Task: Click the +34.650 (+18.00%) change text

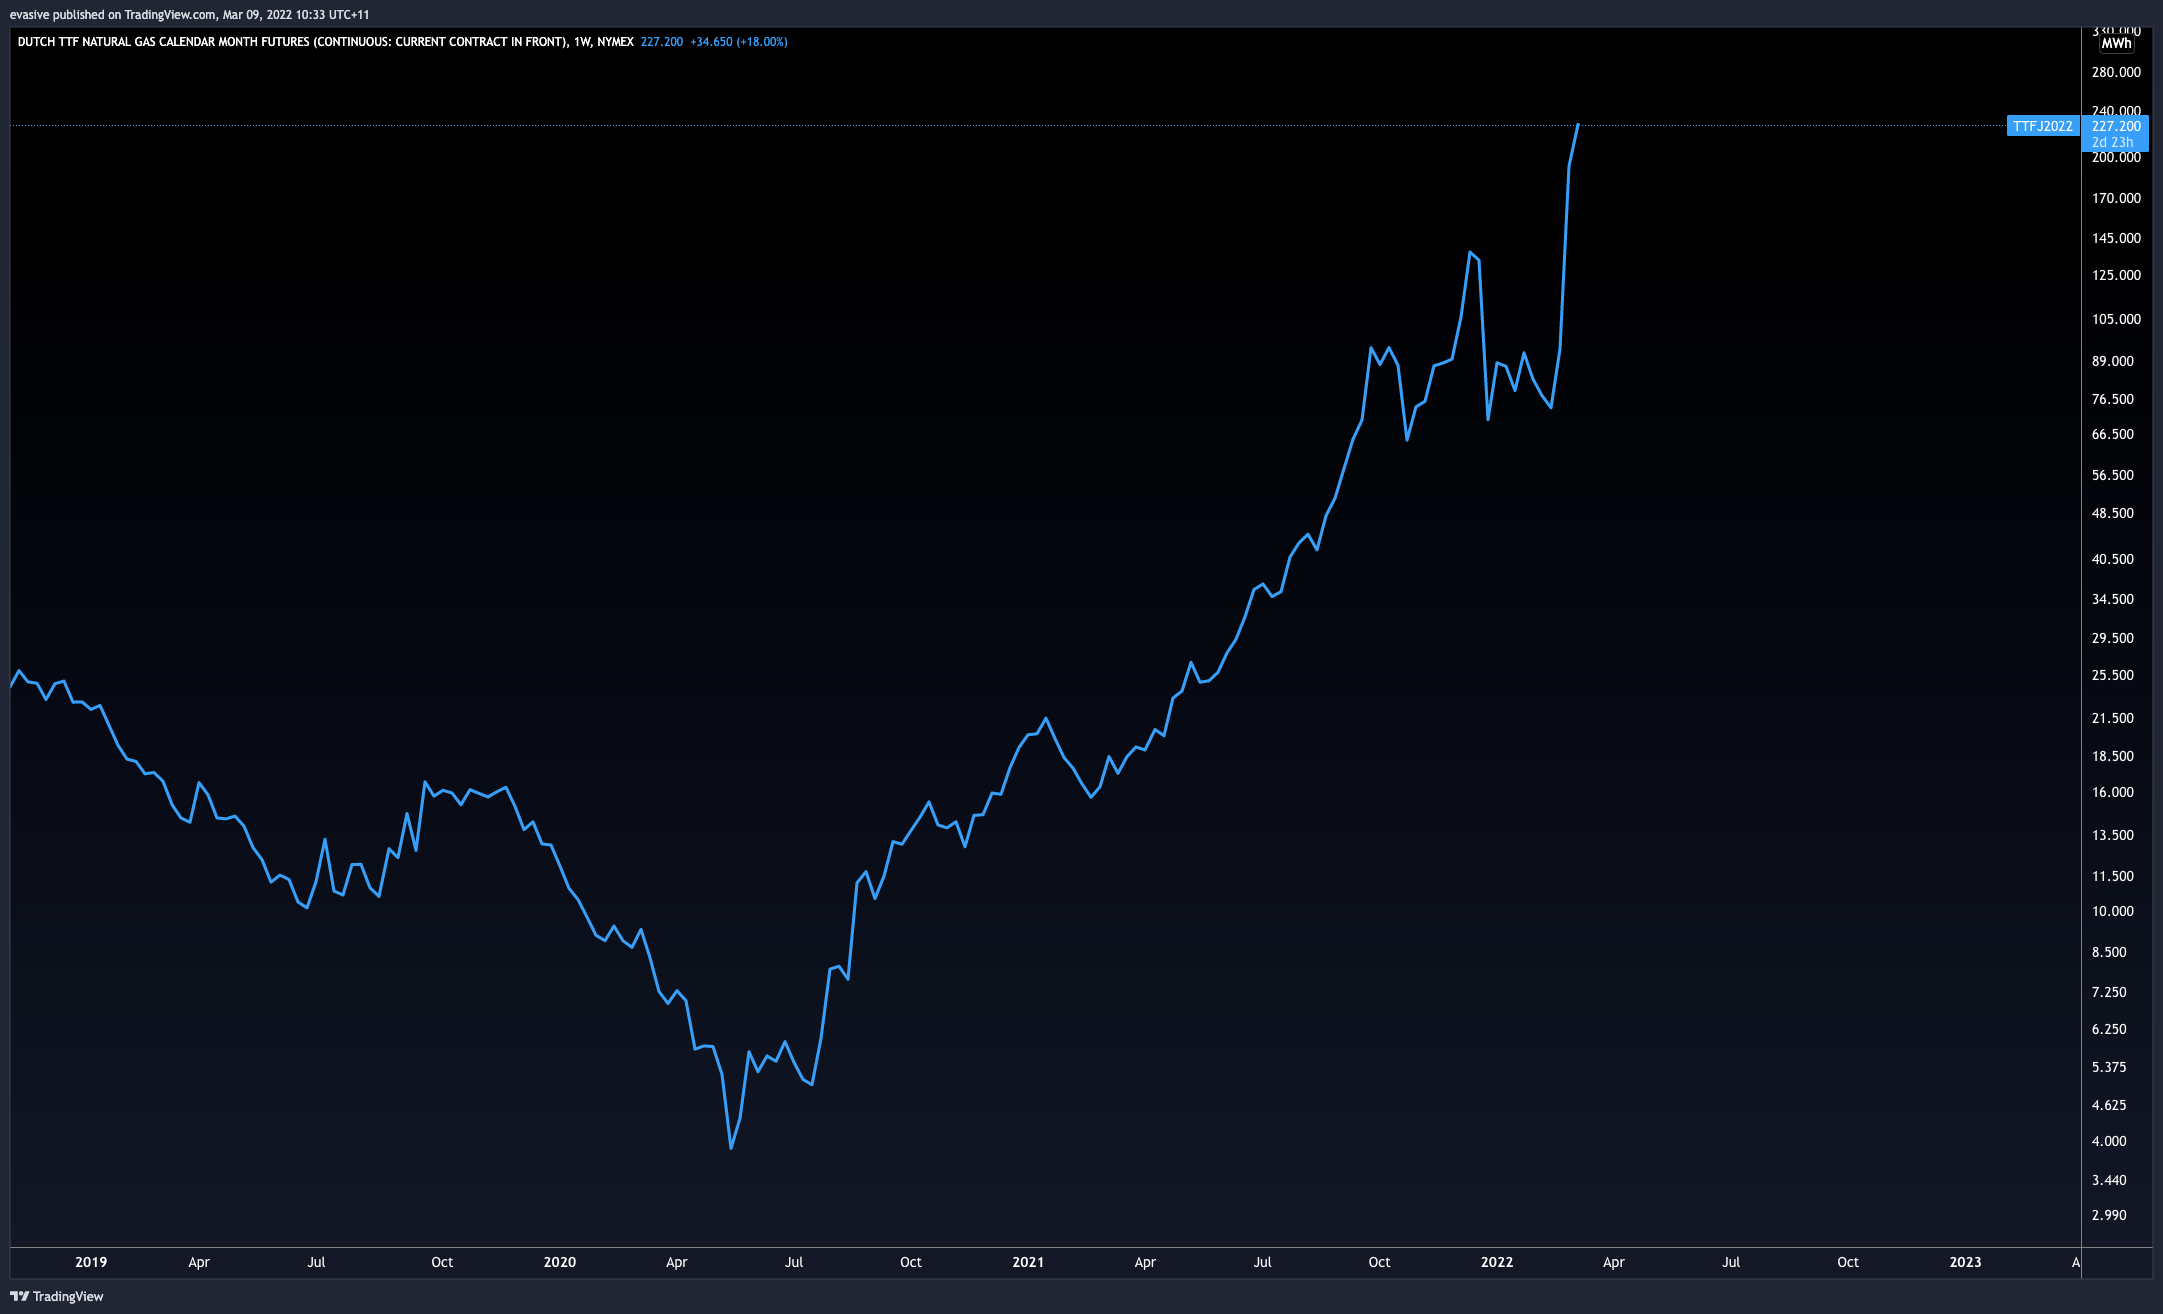Action: pyautogui.click(x=738, y=42)
